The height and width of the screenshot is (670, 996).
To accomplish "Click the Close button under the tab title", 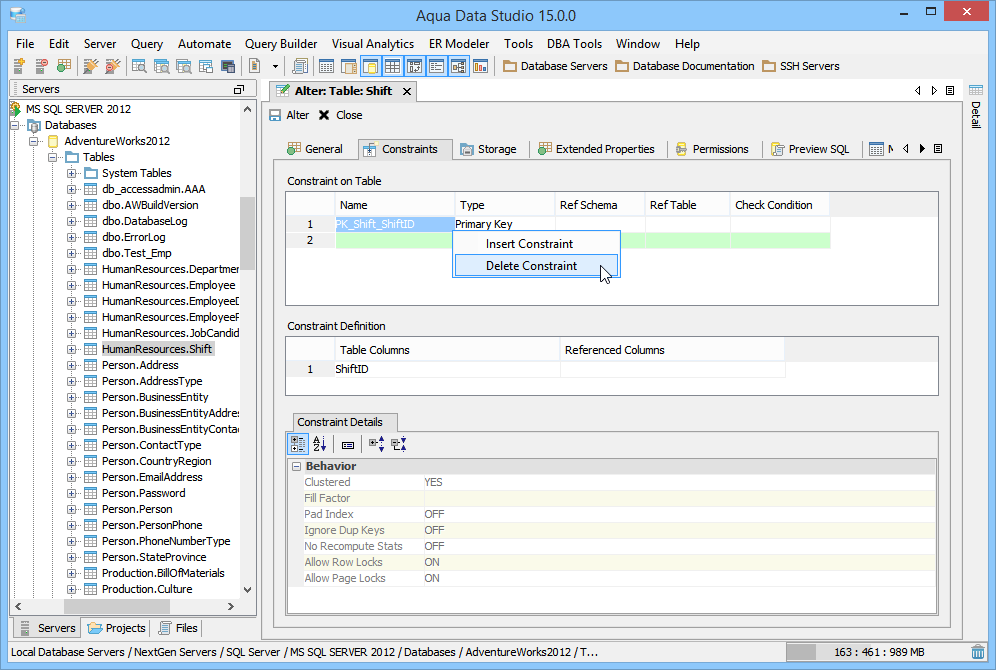I will pyautogui.click(x=340, y=115).
